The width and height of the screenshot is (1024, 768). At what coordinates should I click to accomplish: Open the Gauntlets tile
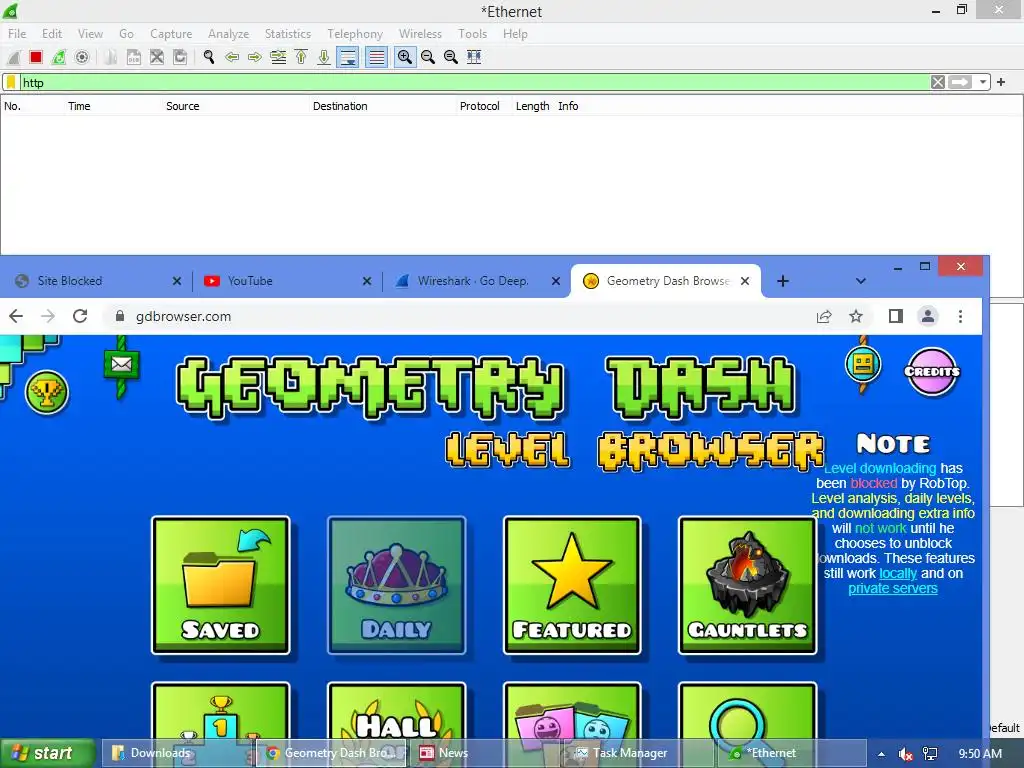coord(748,585)
